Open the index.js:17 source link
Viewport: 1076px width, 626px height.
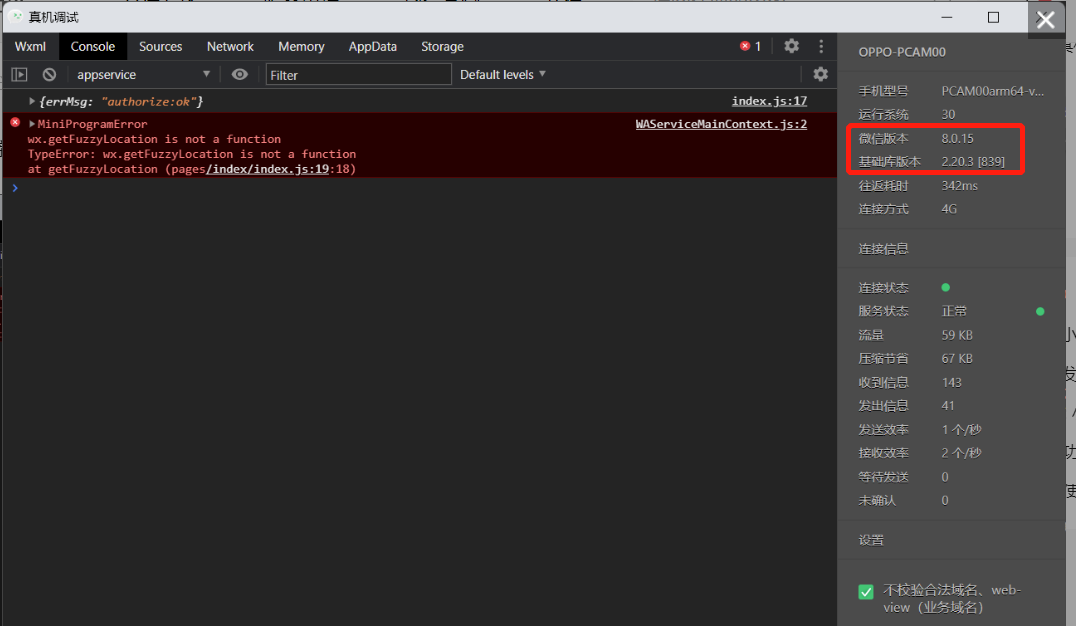click(769, 101)
